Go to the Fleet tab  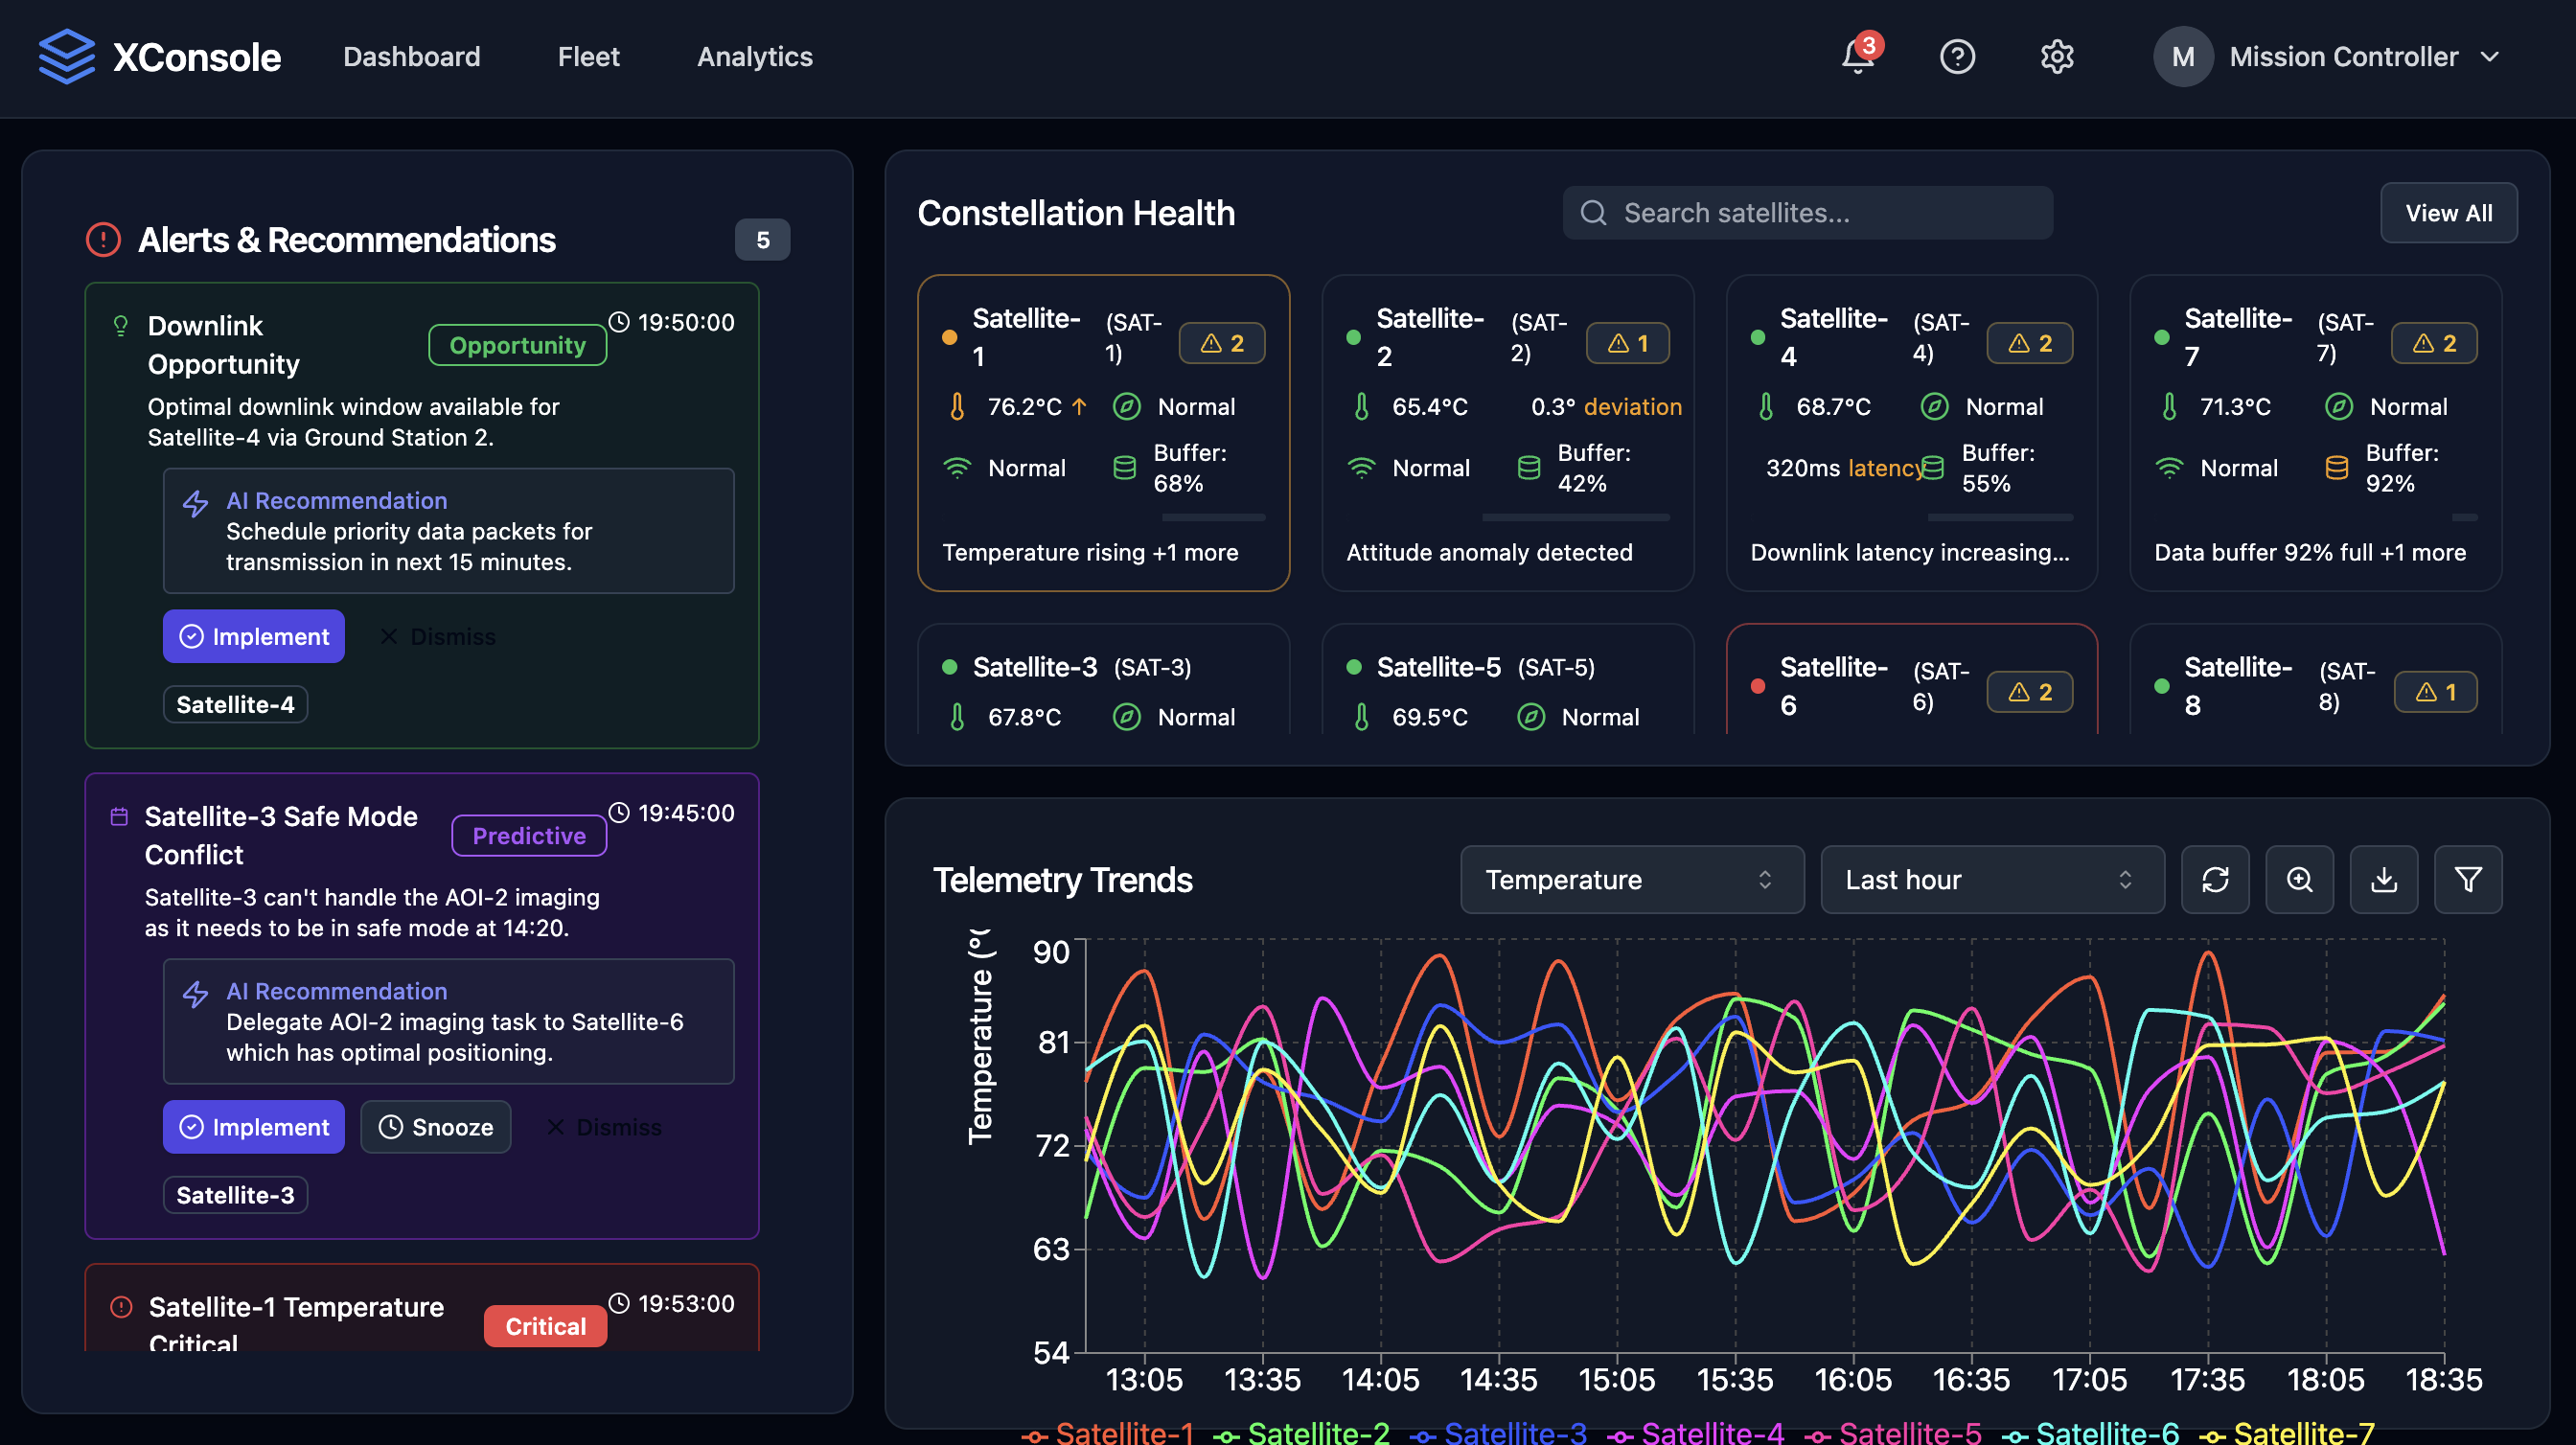tap(588, 57)
